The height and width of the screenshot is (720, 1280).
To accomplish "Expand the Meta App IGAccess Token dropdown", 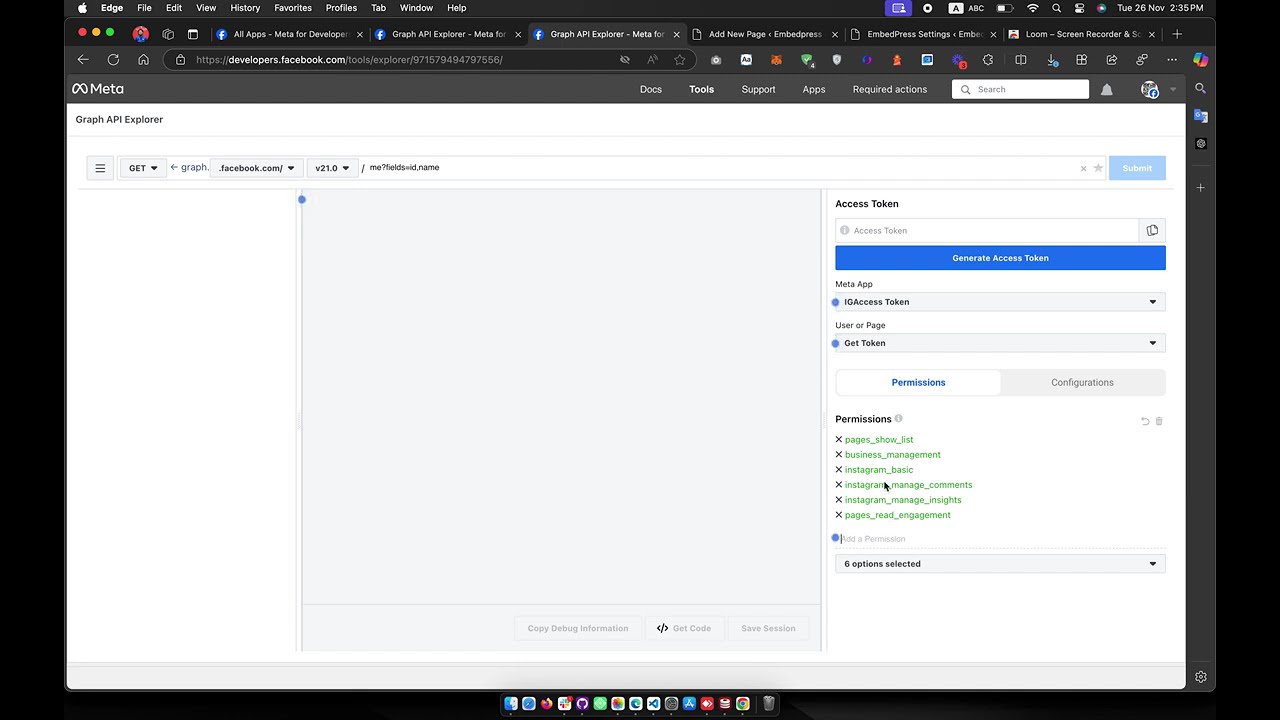I will (1000, 302).
